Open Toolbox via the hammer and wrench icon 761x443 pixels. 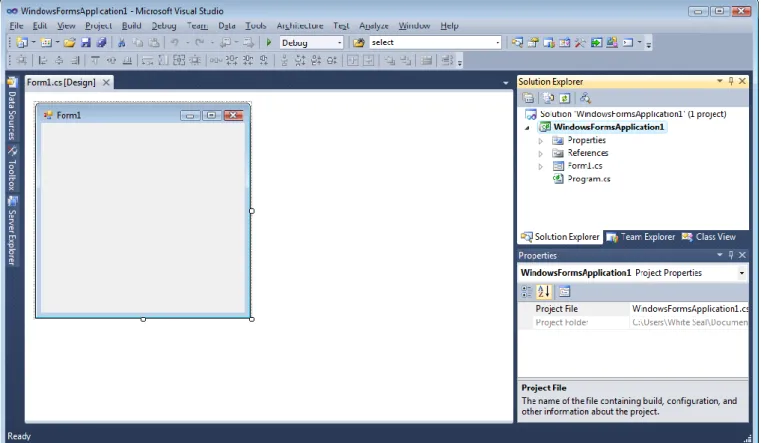coord(580,43)
